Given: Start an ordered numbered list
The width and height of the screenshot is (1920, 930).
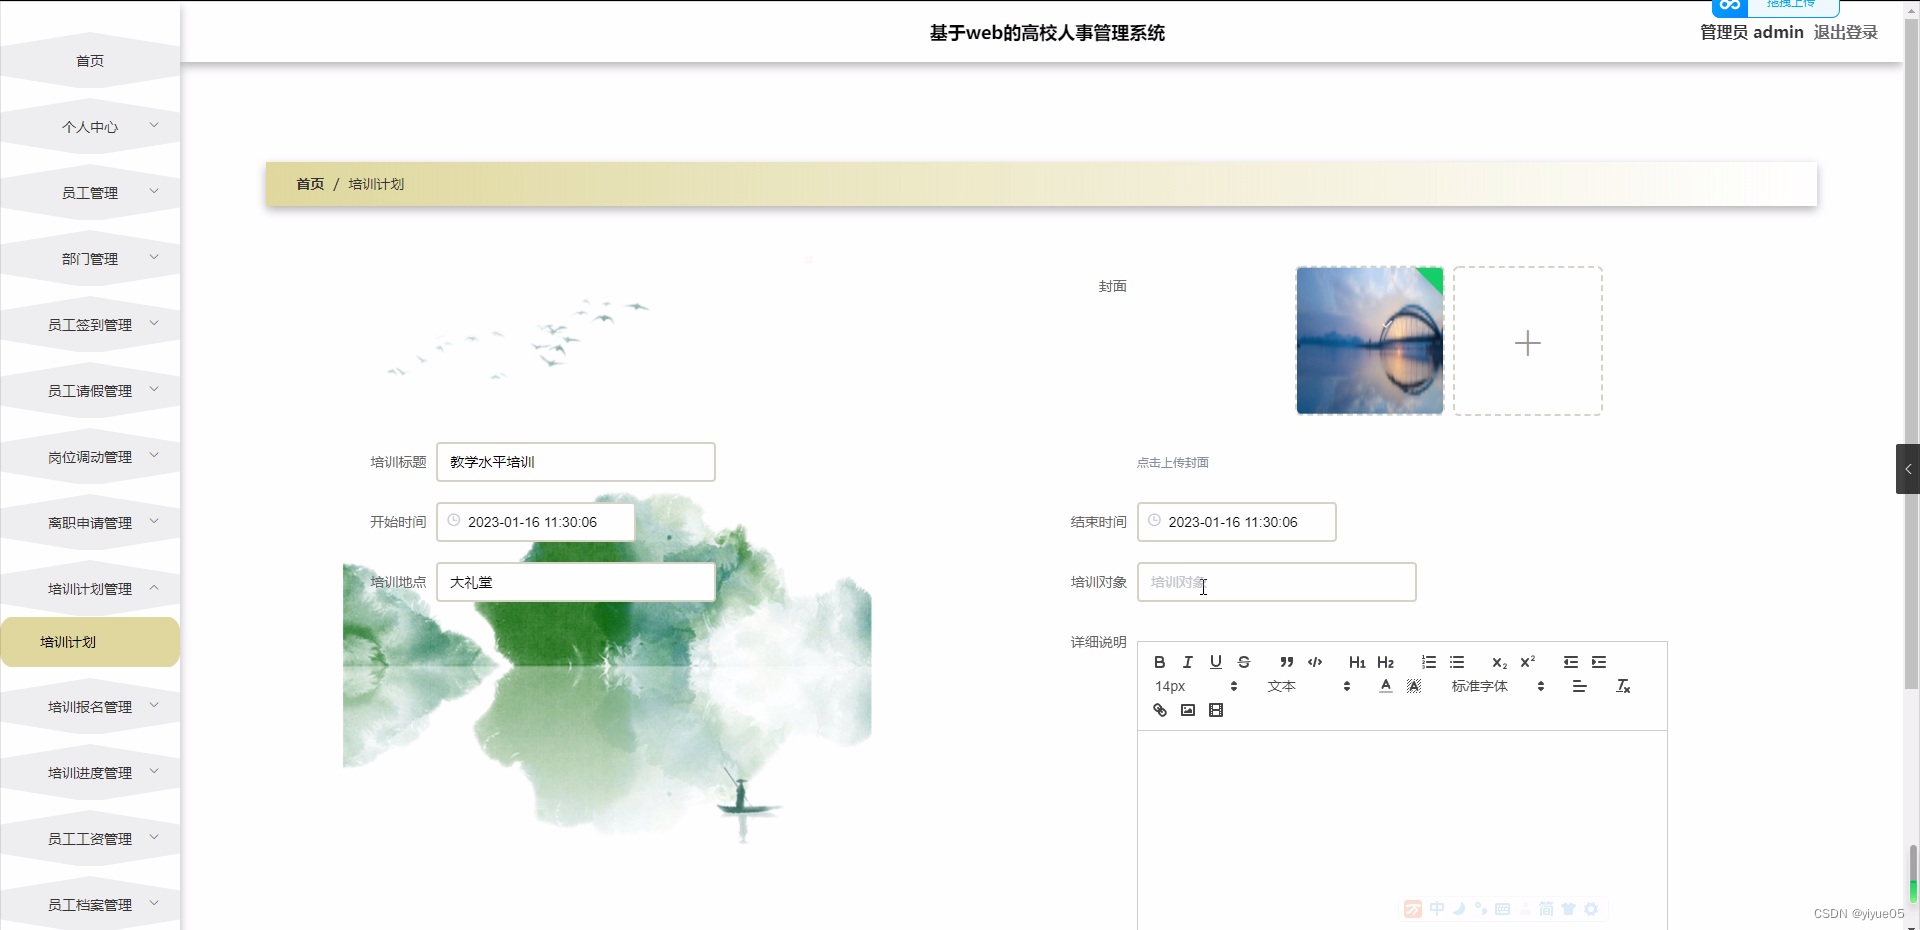Looking at the screenshot, I should click(x=1429, y=662).
